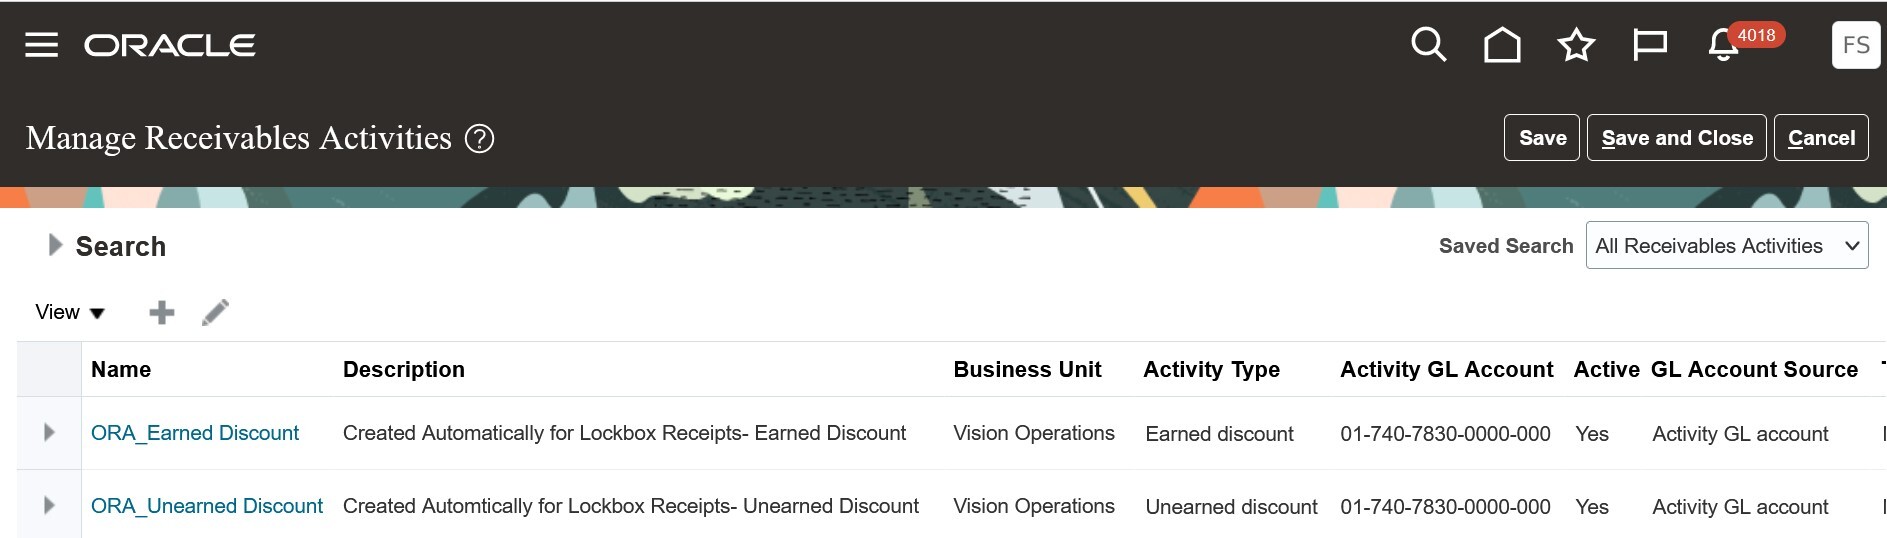Go to the Home icon
Screen dimensions: 1887x538
point(1502,45)
